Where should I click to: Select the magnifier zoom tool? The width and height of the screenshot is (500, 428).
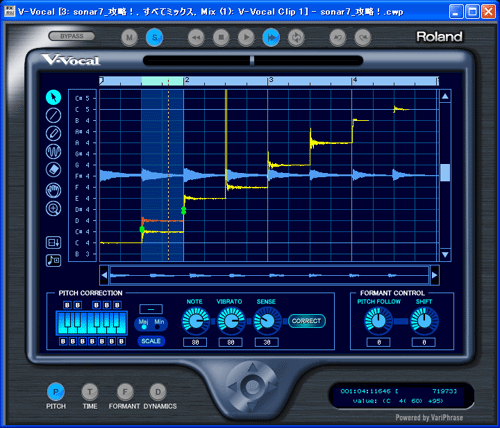coord(53,209)
